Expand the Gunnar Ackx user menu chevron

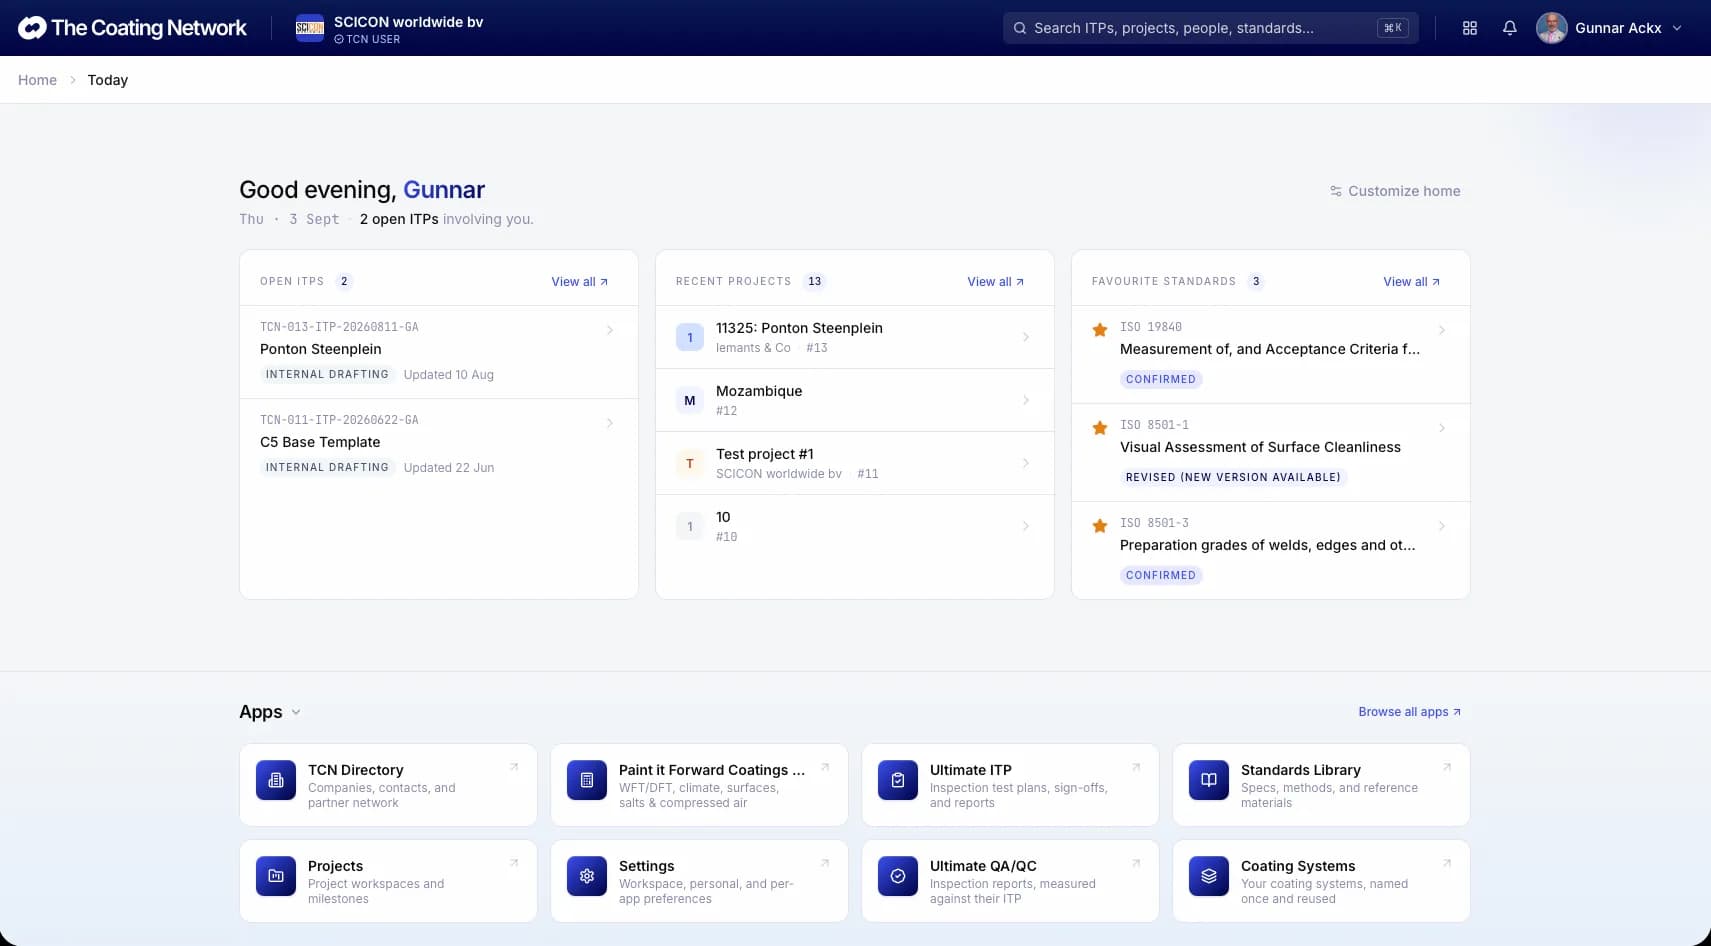click(x=1677, y=28)
